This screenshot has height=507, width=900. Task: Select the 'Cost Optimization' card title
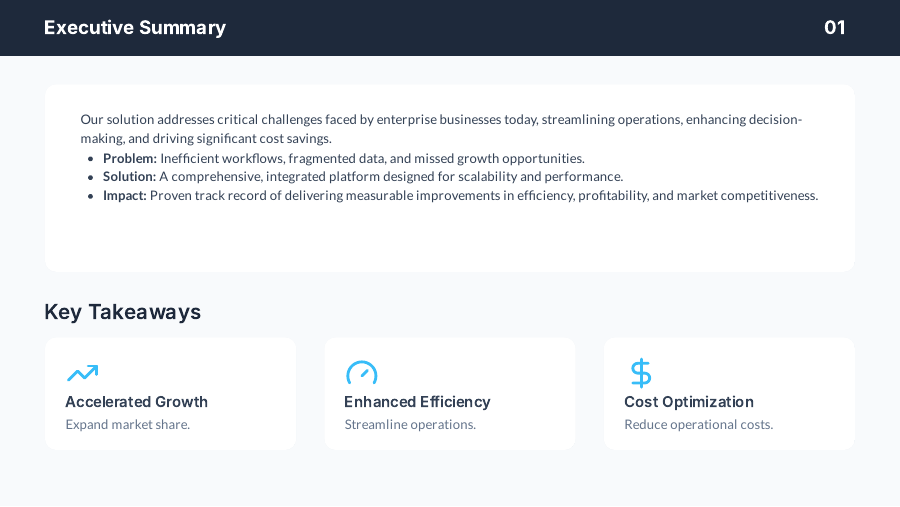[x=688, y=402]
